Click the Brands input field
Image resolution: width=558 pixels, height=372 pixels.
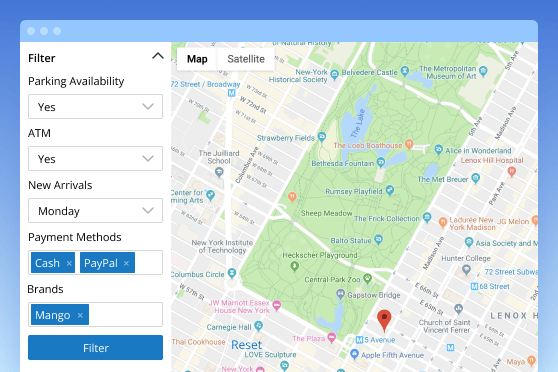point(95,314)
